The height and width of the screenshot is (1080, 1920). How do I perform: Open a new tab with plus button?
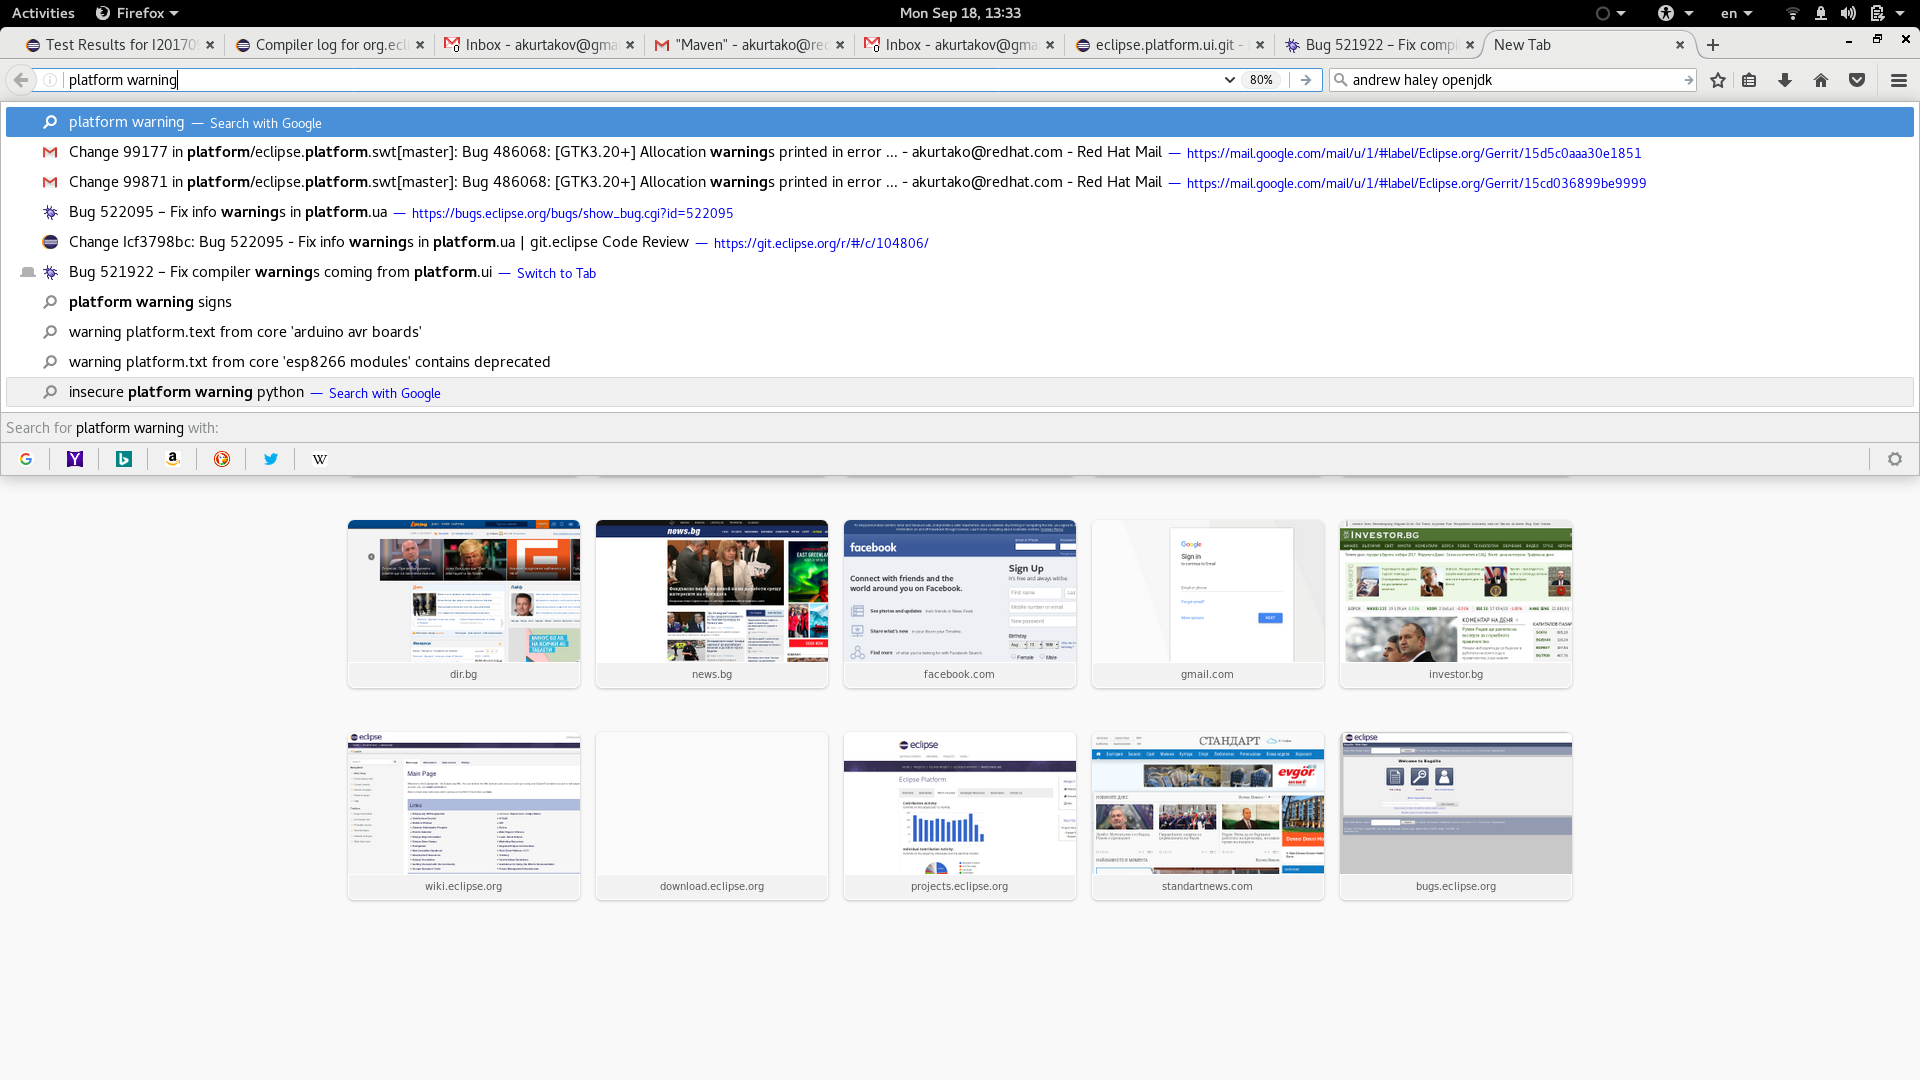coord(1713,45)
